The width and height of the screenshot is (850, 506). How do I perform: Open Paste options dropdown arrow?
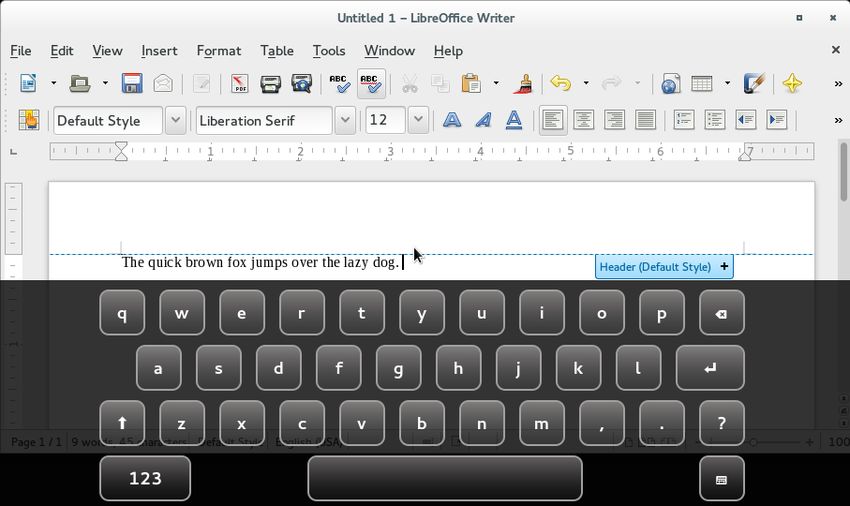495,84
